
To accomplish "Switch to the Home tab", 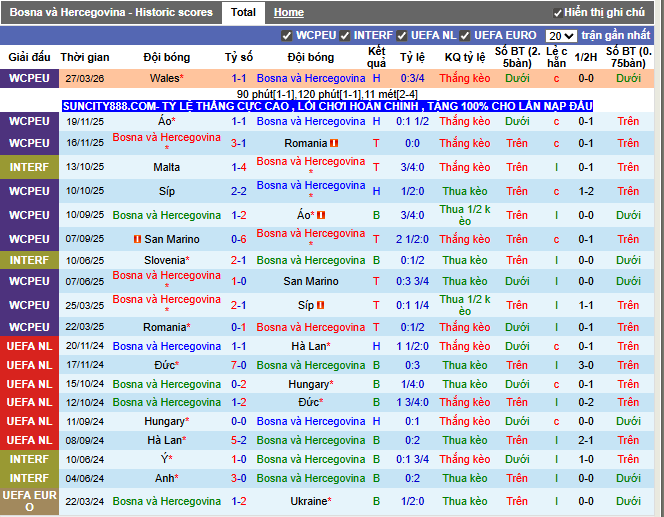I will click(289, 13).
